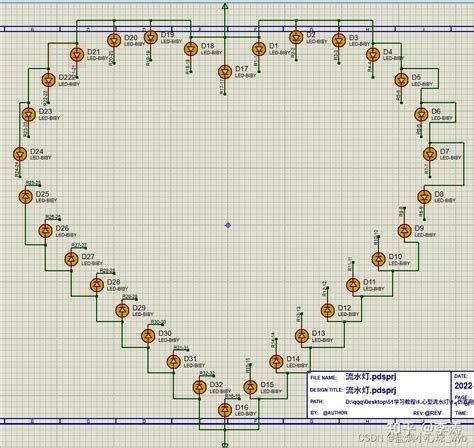Select the D18 LED component

(191, 49)
